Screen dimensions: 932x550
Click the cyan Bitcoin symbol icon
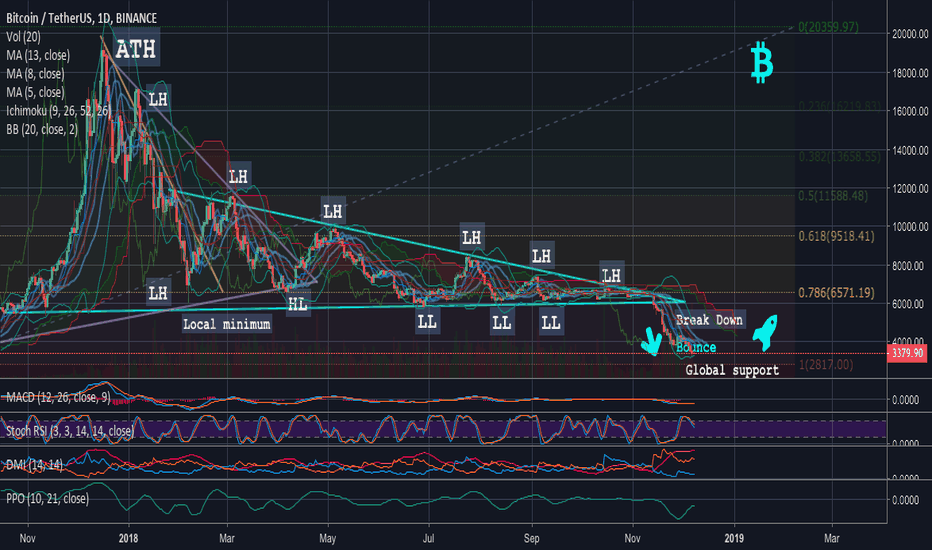[x=761, y=62]
